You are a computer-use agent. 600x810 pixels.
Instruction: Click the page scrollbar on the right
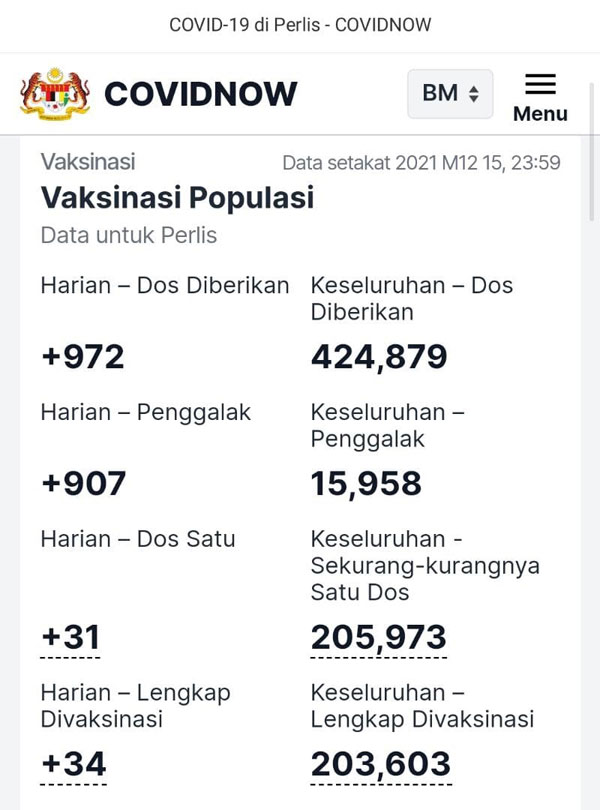pos(592,152)
